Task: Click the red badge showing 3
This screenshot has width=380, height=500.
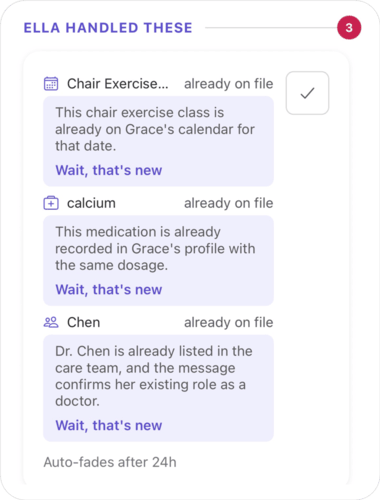Action: point(349,28)
